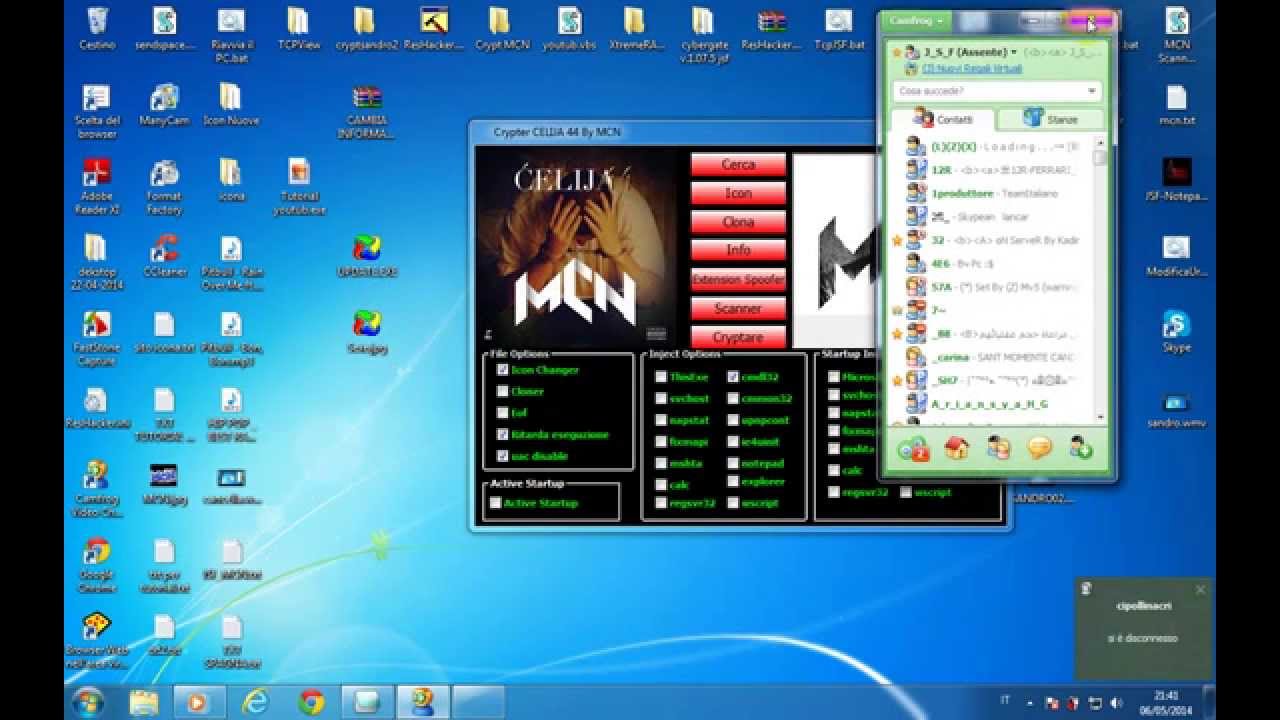Select the Cestino recycle bin icon
1280x720 pixels.
click(98, 29)
